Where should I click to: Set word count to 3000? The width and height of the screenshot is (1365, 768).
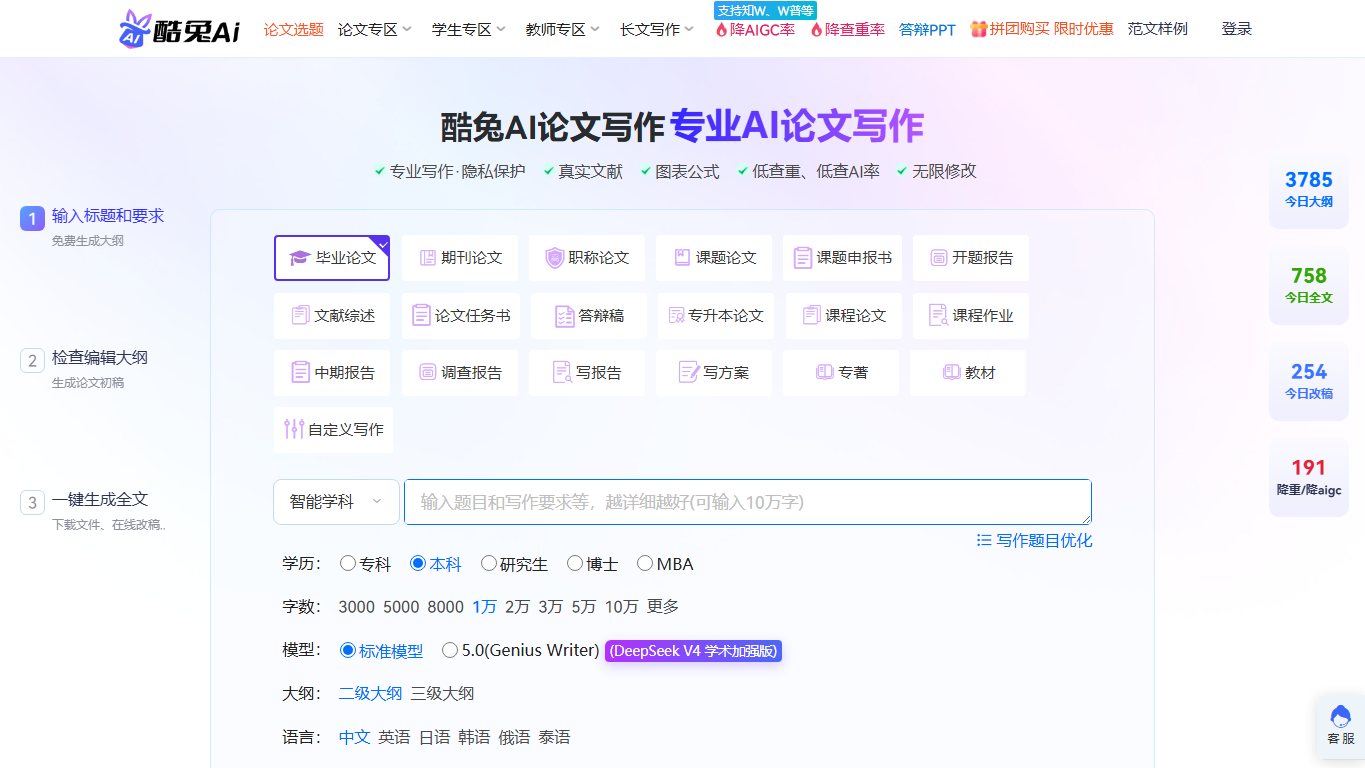click(357, 606)
